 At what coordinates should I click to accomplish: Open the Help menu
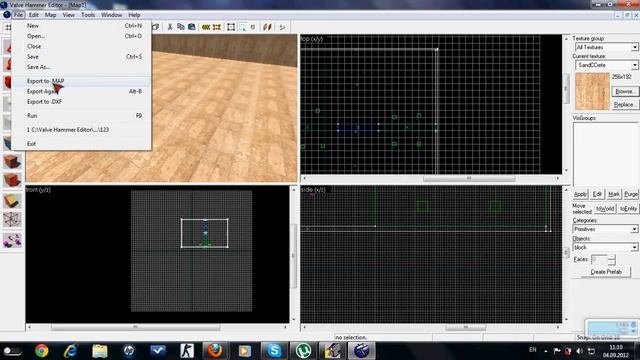tap(134, 15)
